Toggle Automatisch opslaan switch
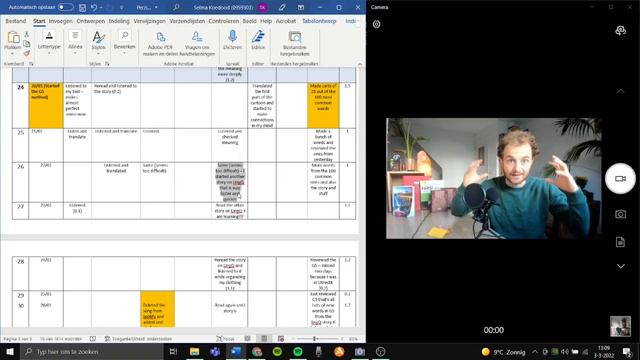This screenshot has height=360, width=640. (65, 7)
